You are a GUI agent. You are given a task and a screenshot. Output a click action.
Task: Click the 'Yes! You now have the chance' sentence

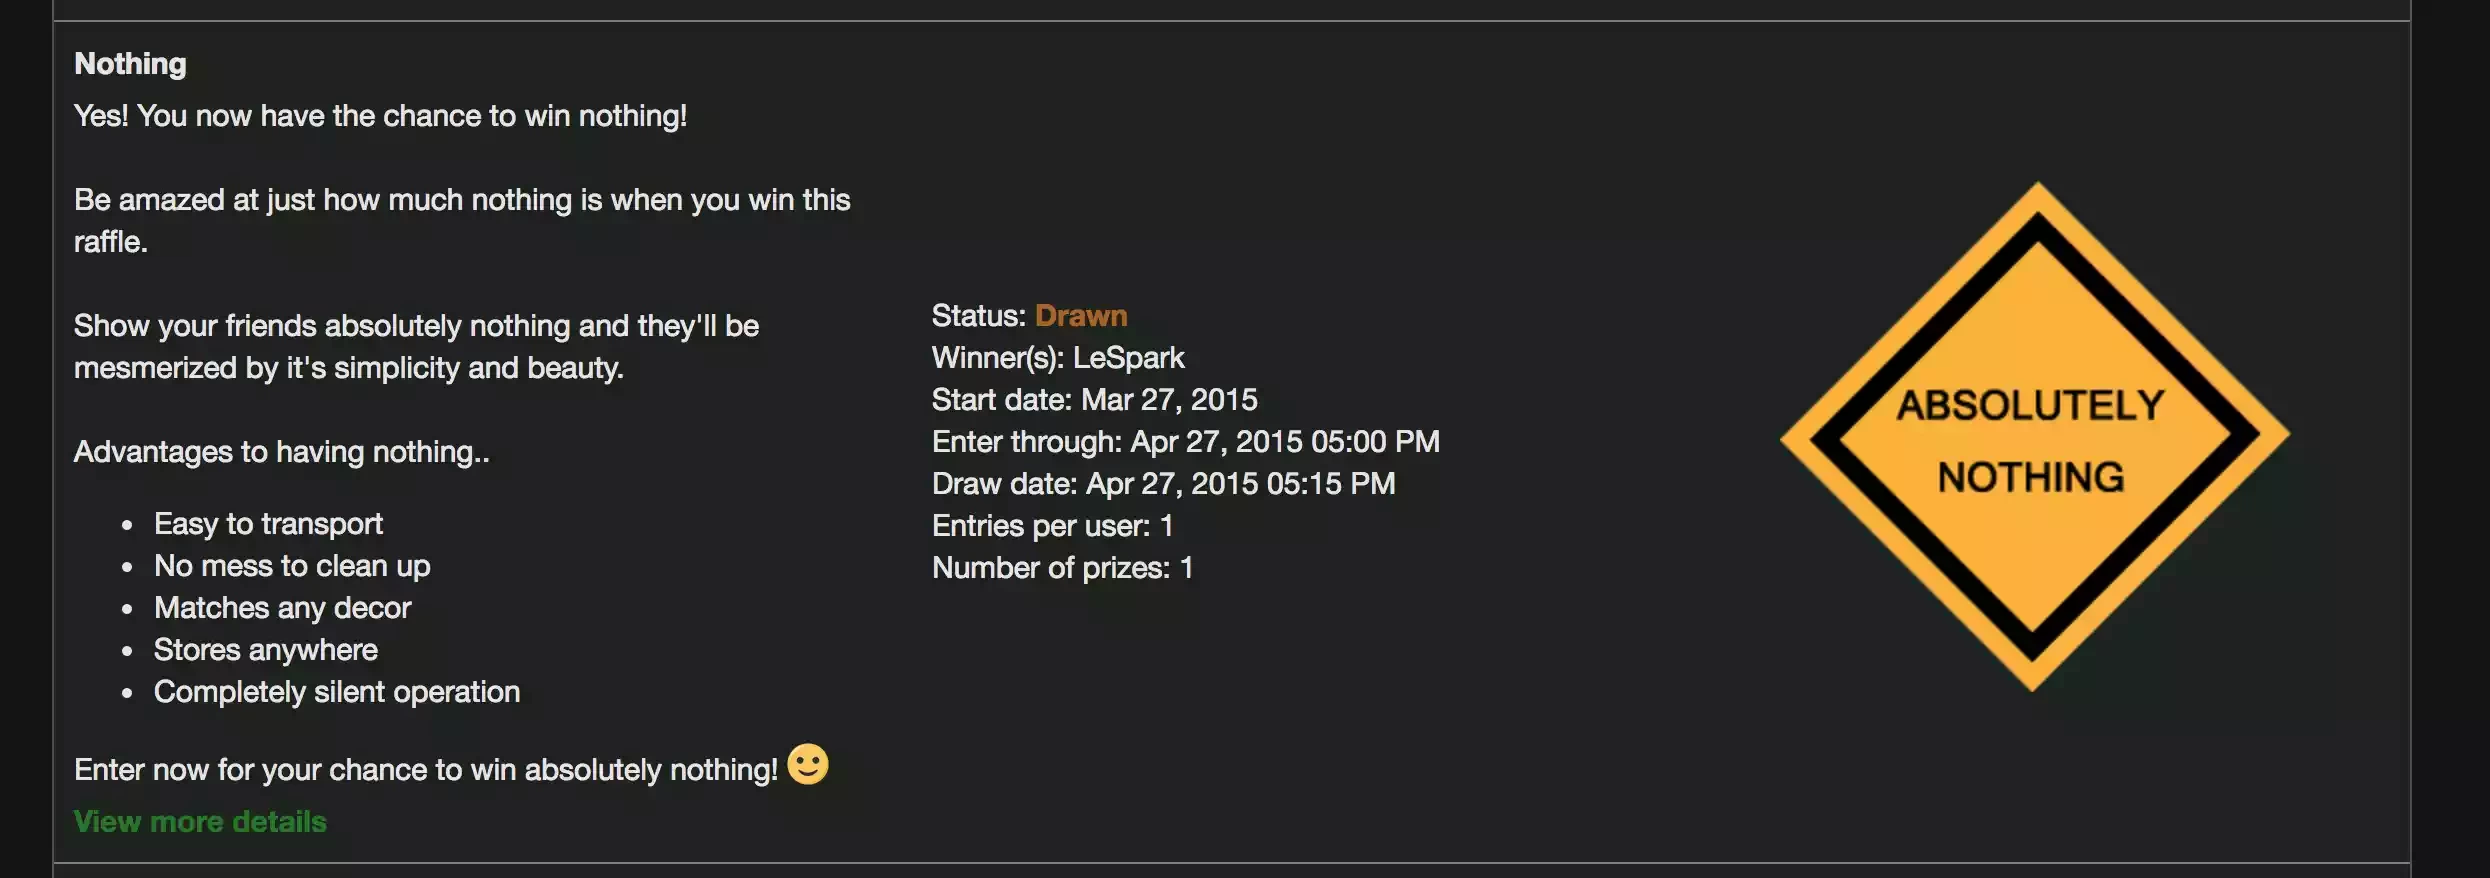[380, 116]
